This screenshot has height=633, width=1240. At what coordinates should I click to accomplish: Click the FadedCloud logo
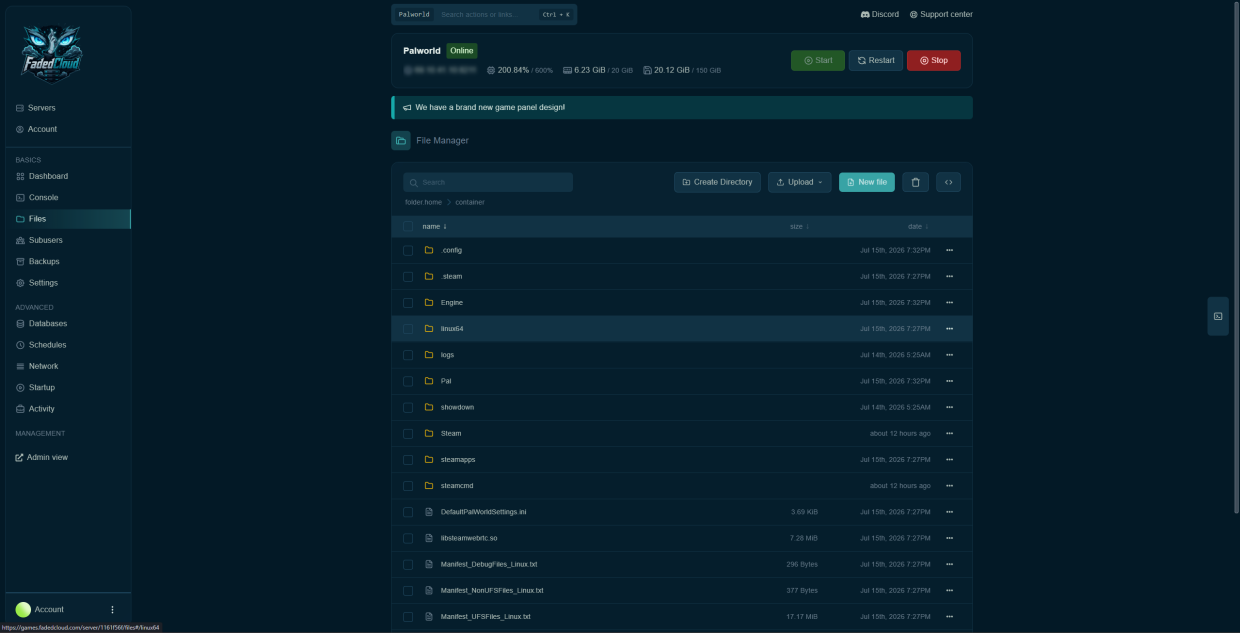52,53
